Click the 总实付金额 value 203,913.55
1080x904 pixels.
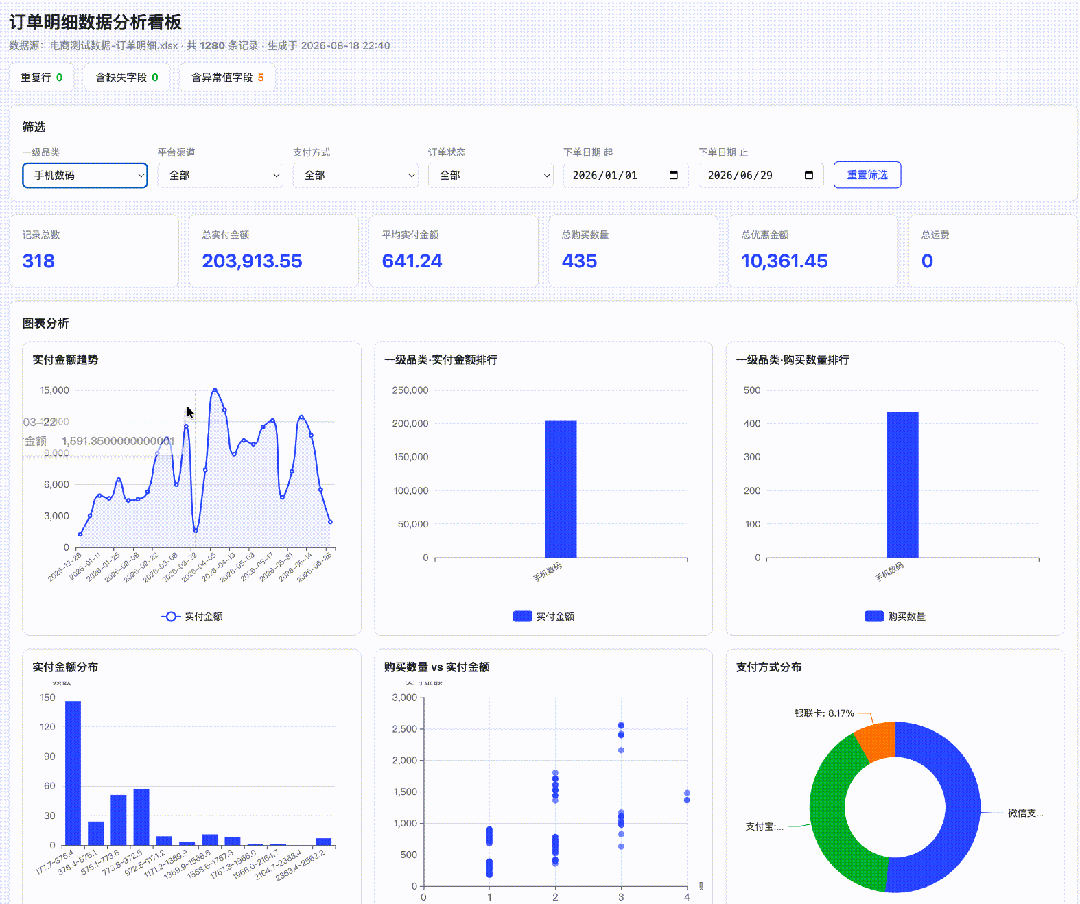pyautogui.click(x=252, y=260)
